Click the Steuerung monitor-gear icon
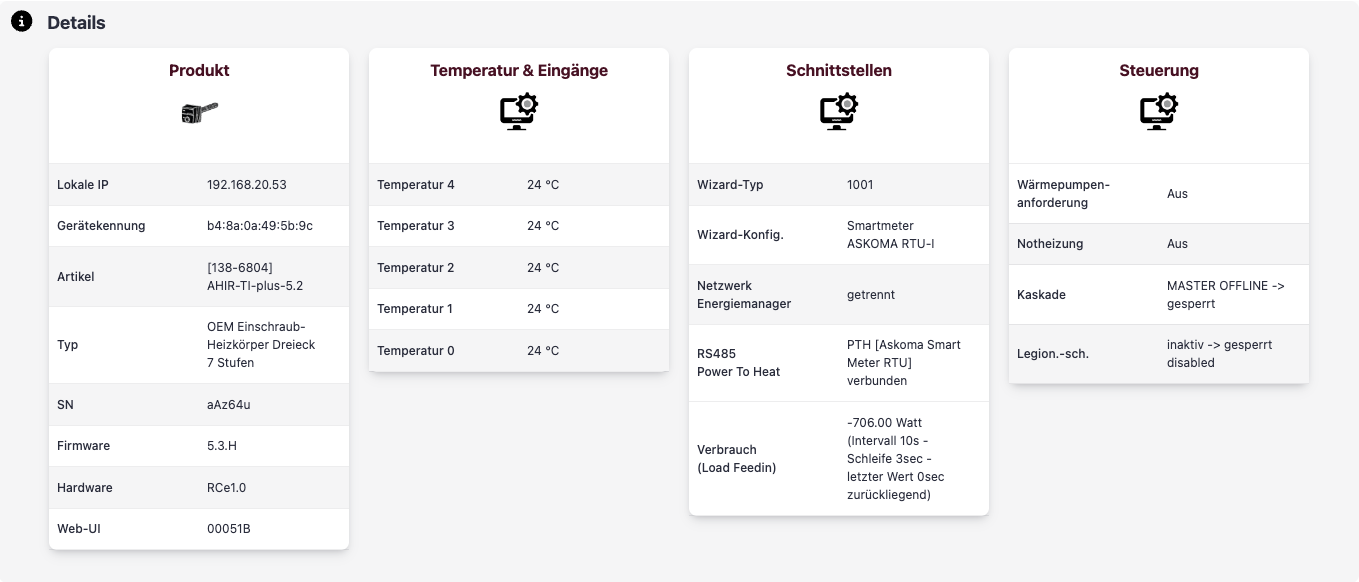Image resolution: width=1359 pixels, height=582 pixels. [1159, 111]
